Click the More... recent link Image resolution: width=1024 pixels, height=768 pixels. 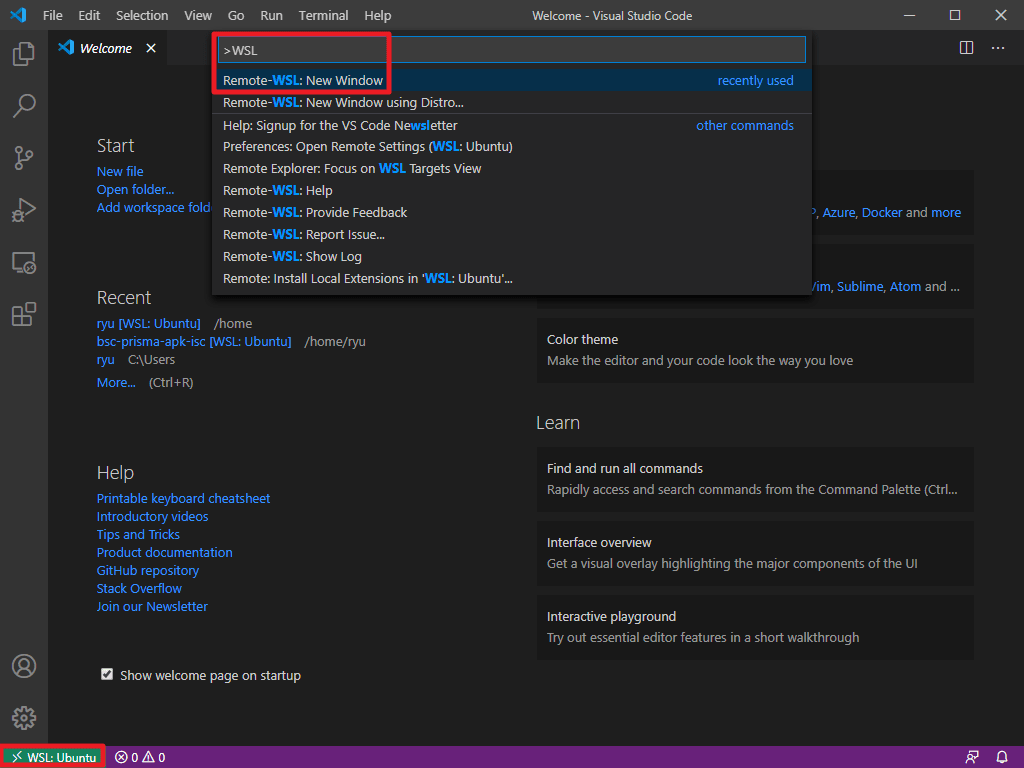pyautogui.click(x=116, y=383)
